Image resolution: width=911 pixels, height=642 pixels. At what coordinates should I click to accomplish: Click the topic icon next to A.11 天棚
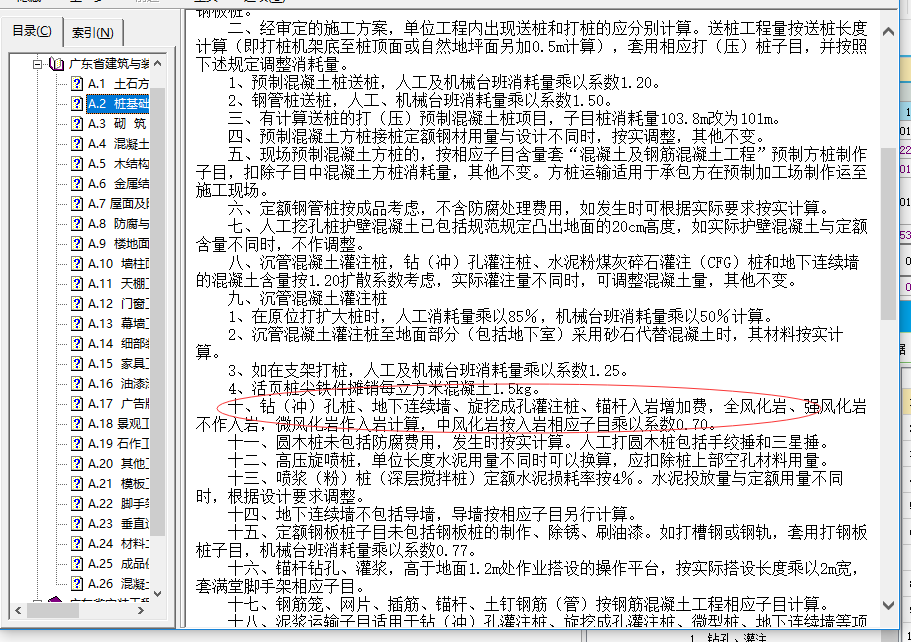click(77, 284)
